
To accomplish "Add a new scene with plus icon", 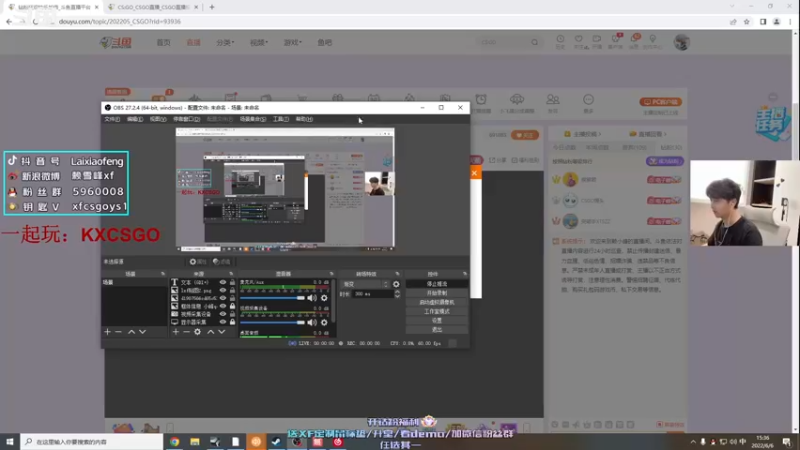I will click(107, 332).
